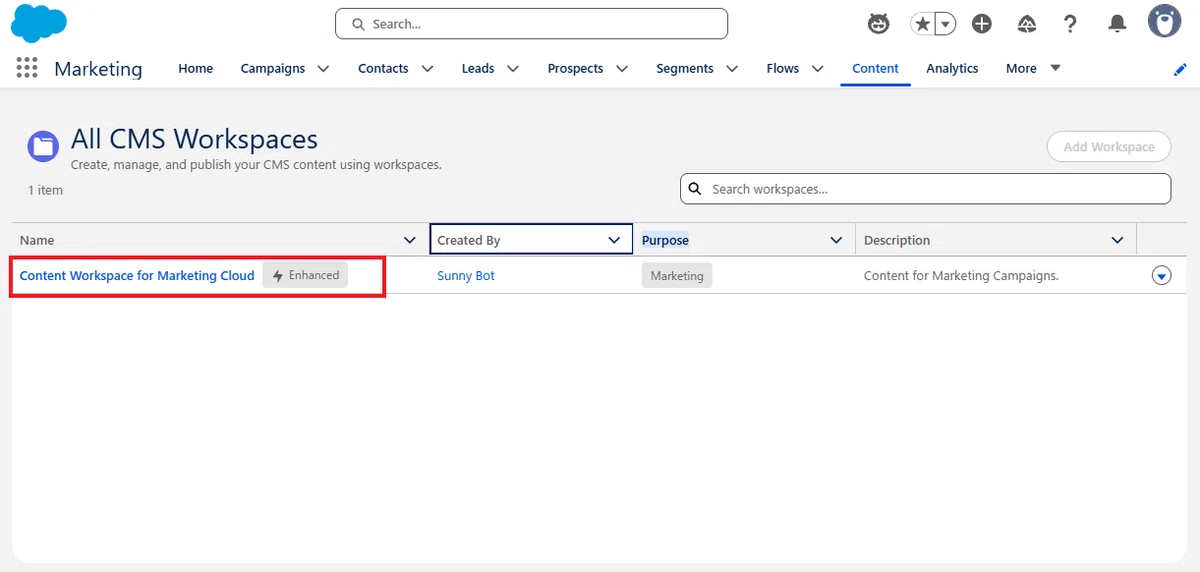The image size is (1200, 572).
Task: Click the Search workspaces field
Action: [x=925, y=189]
